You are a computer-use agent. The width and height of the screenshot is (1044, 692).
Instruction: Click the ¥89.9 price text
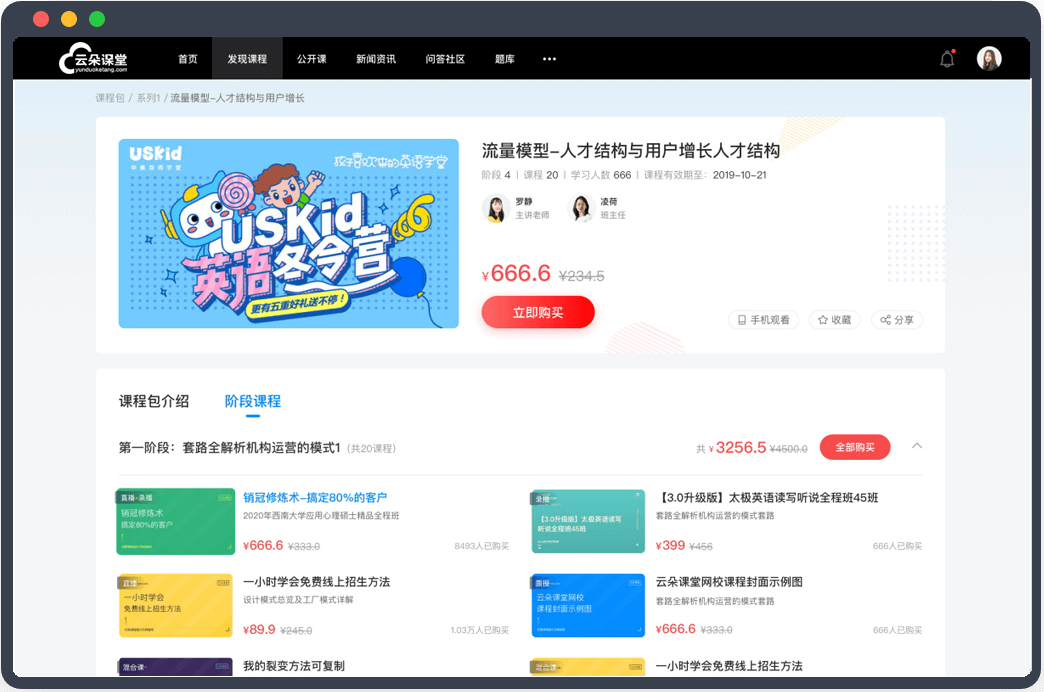click(x=259, y=629)
